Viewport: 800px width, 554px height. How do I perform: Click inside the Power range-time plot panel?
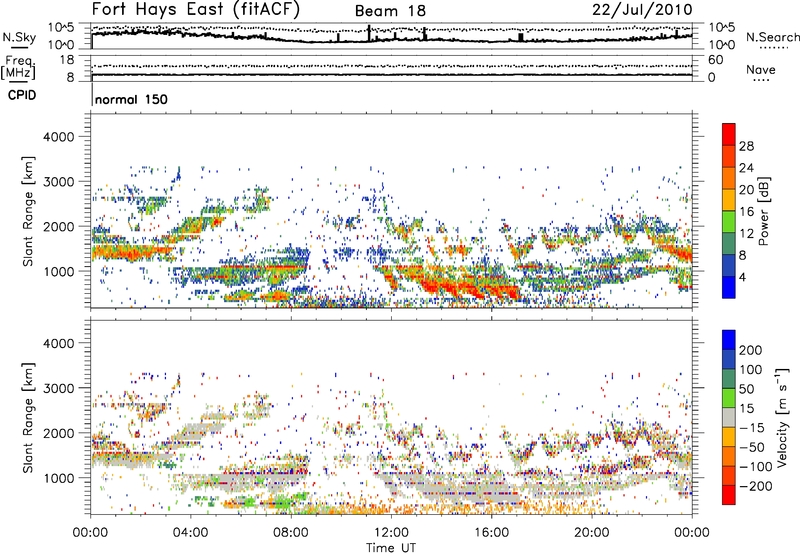(x=391, y=211)
